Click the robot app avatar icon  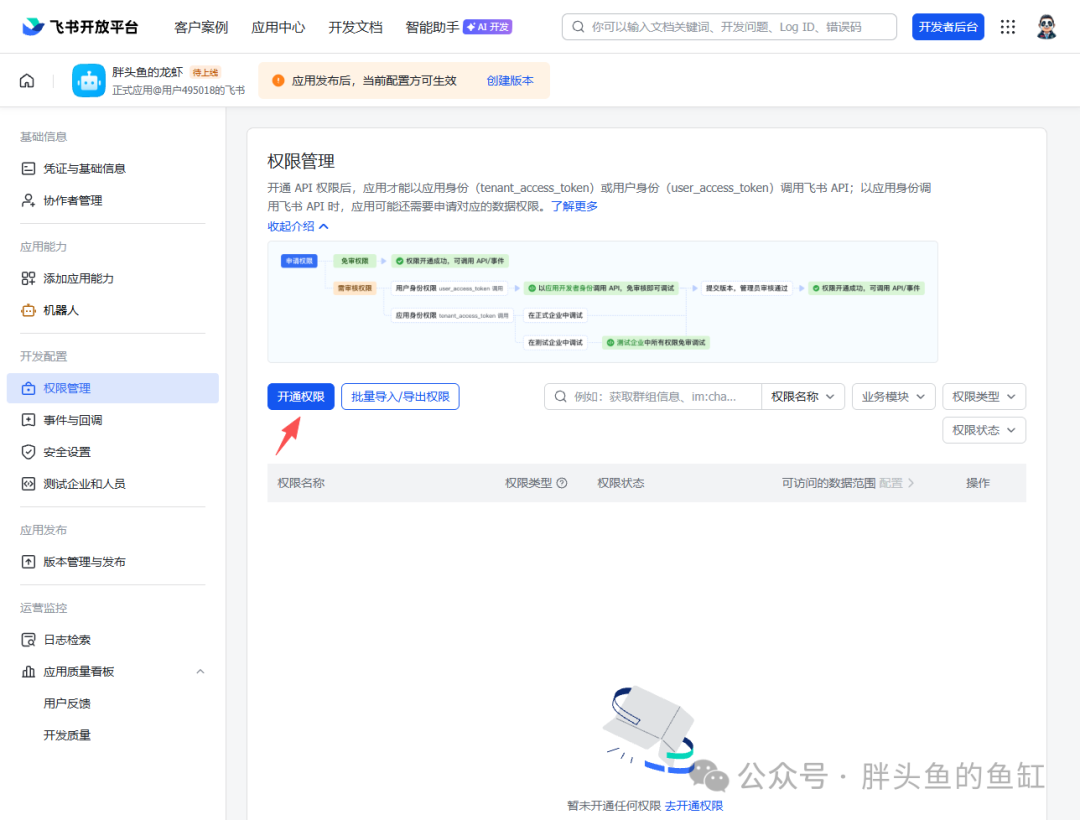tap(89, 81)
